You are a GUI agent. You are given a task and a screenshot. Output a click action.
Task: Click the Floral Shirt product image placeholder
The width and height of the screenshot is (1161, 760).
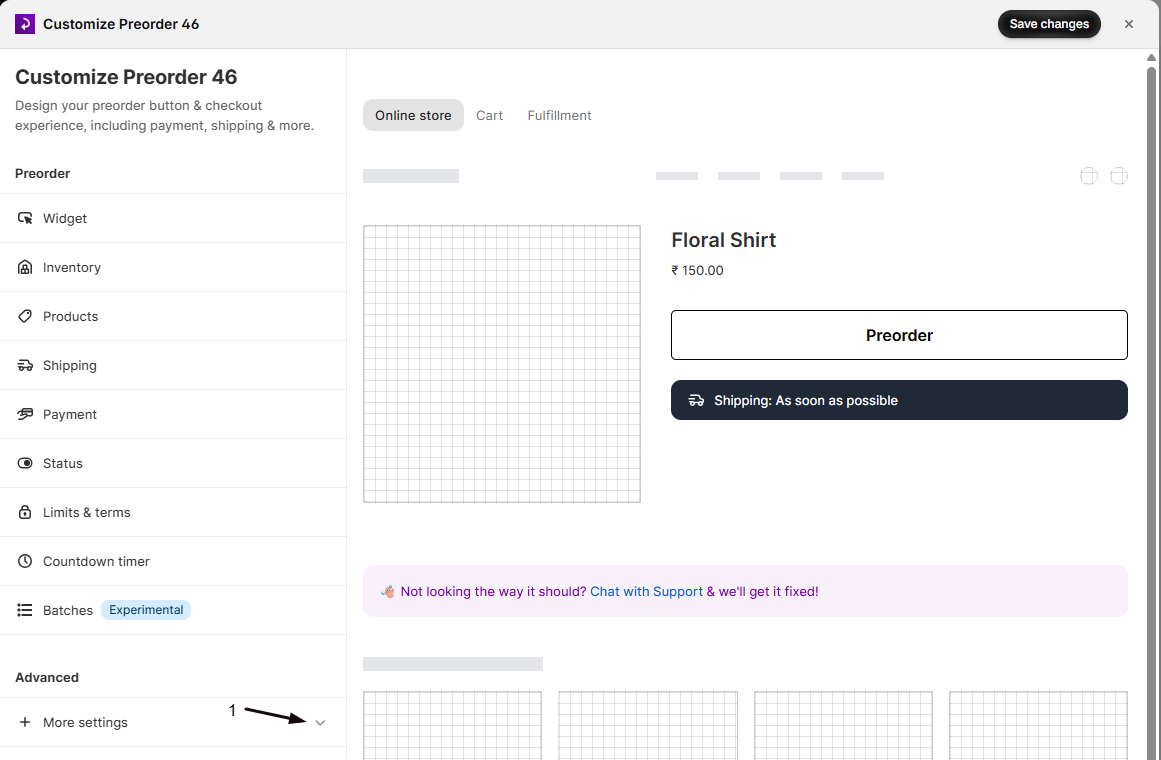[501, 364]
